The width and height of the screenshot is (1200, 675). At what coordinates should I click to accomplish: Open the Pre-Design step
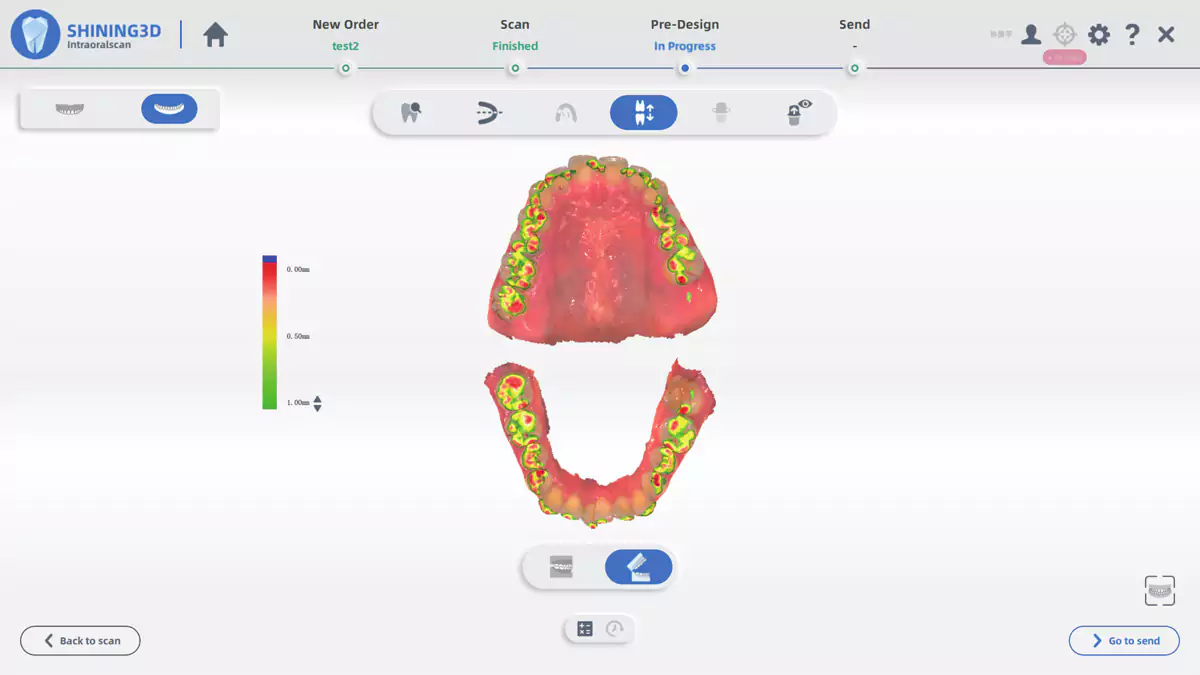point(685,24)
